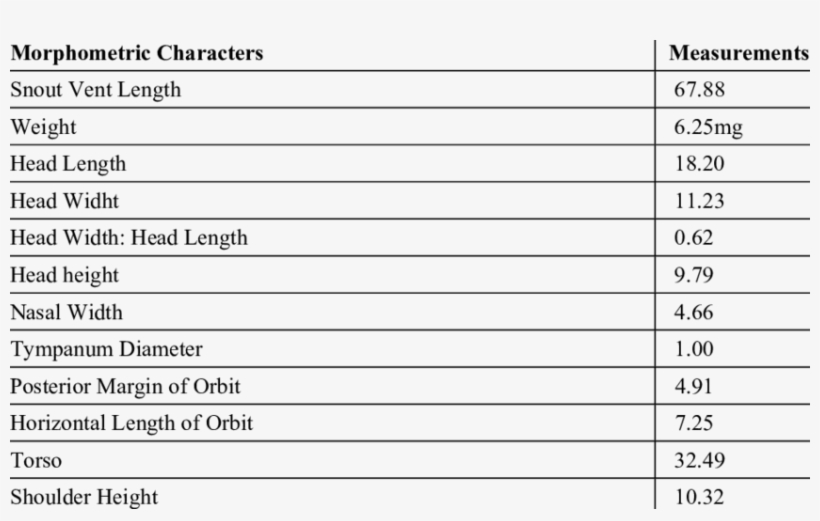Select the Head Length row label

tap(68, 164)
